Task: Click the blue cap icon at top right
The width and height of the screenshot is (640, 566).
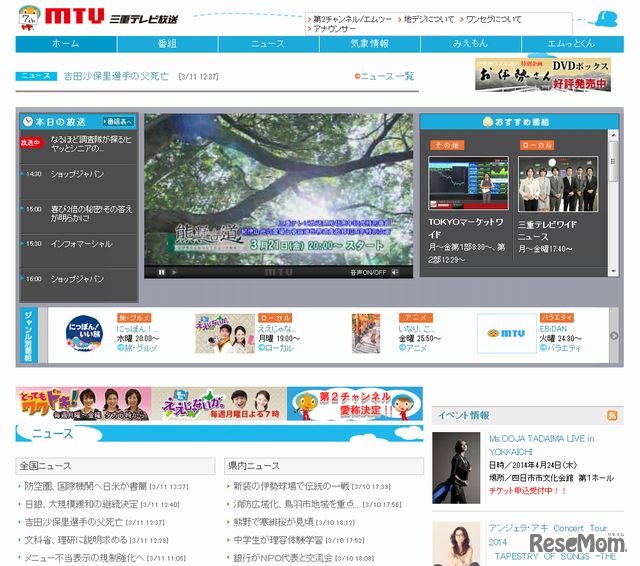Action: [607, 19]
